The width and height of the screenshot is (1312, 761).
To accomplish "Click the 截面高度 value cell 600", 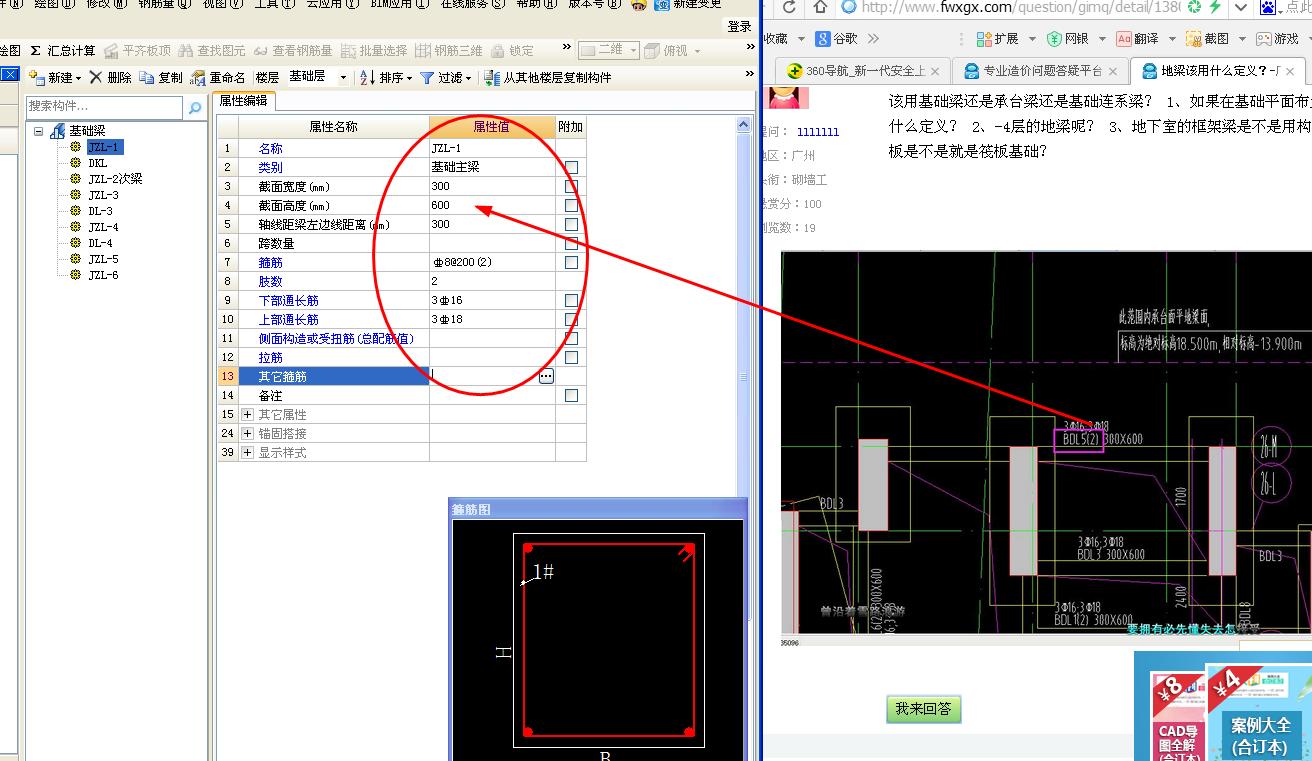I will (492, 205).
